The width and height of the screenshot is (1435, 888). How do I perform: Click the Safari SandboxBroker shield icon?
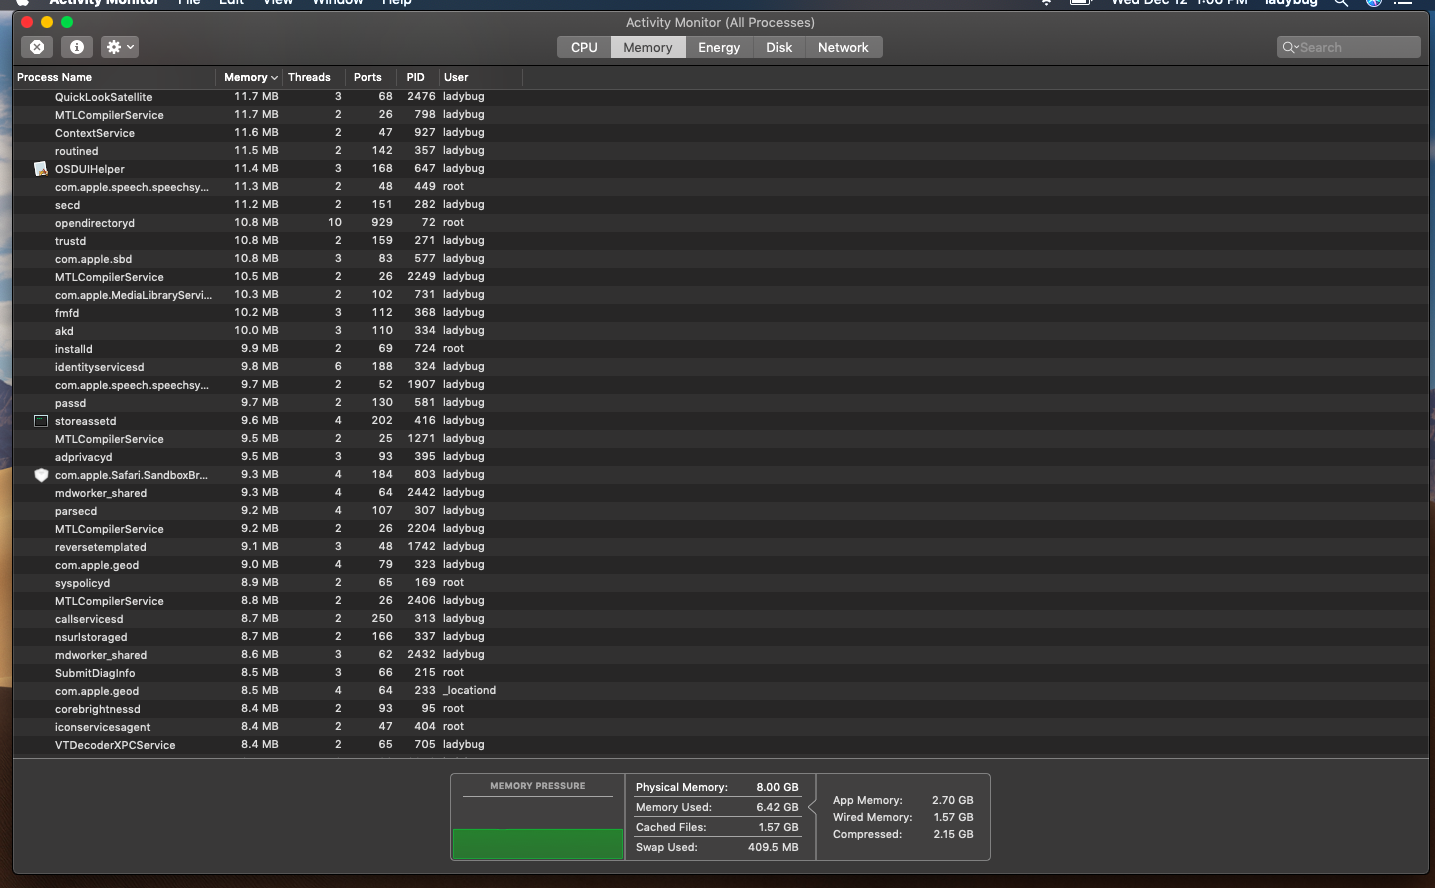point(41,475)
